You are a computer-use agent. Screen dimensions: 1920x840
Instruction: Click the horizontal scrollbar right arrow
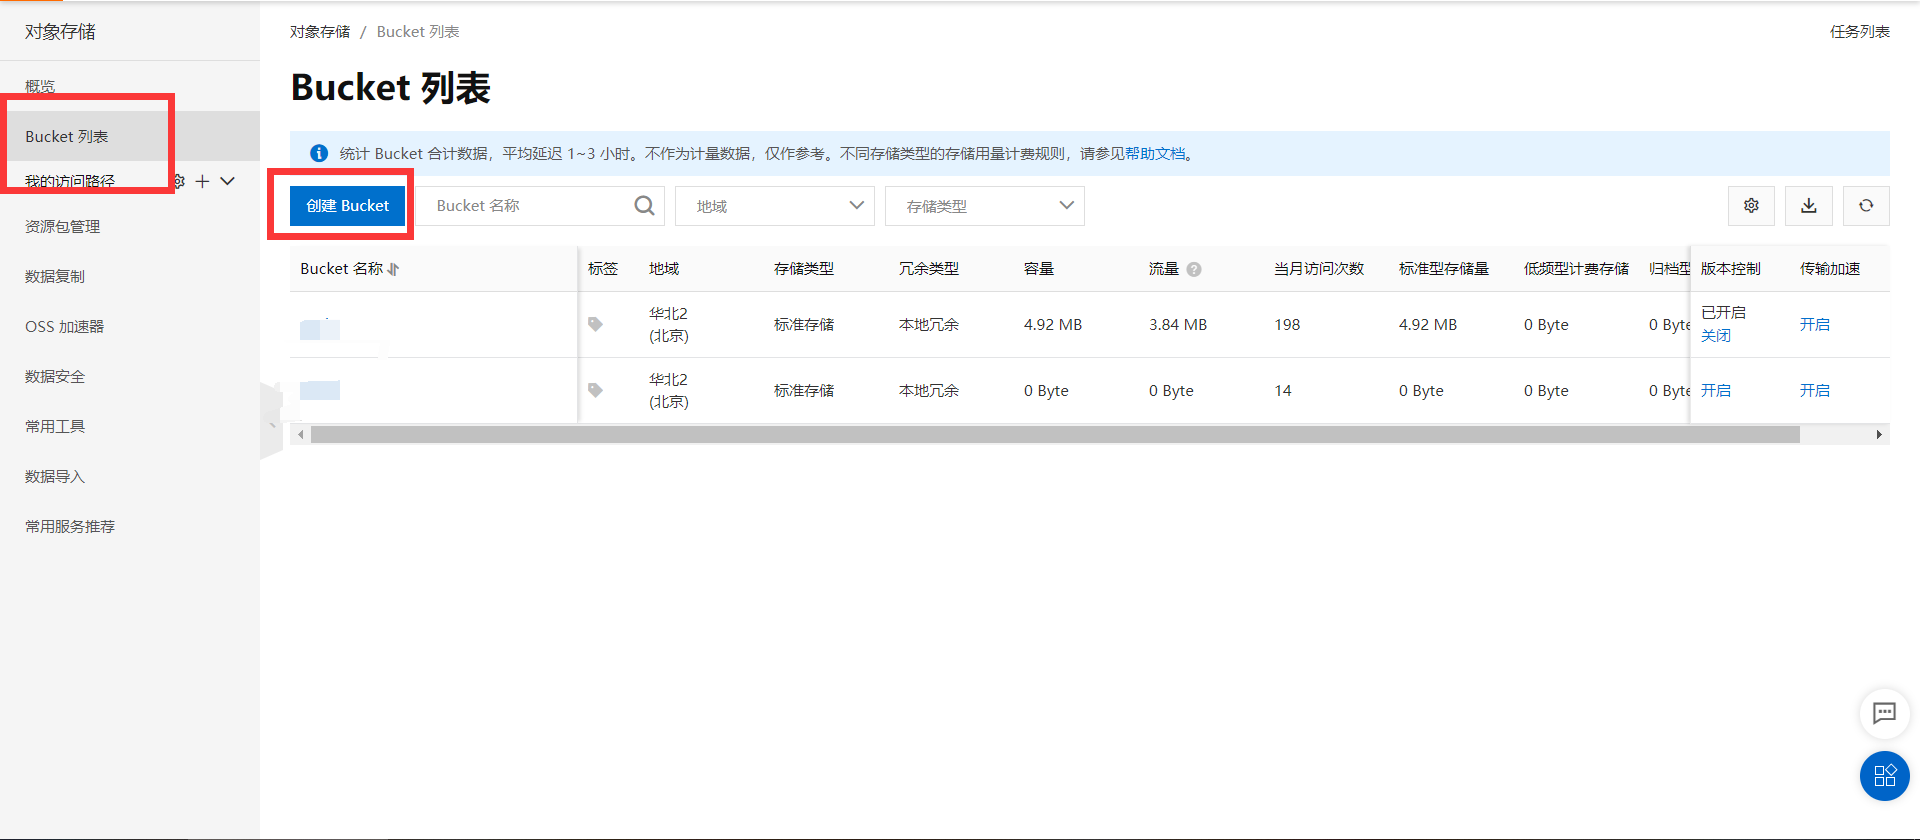pyautogui.click(x=1879, y=435)
